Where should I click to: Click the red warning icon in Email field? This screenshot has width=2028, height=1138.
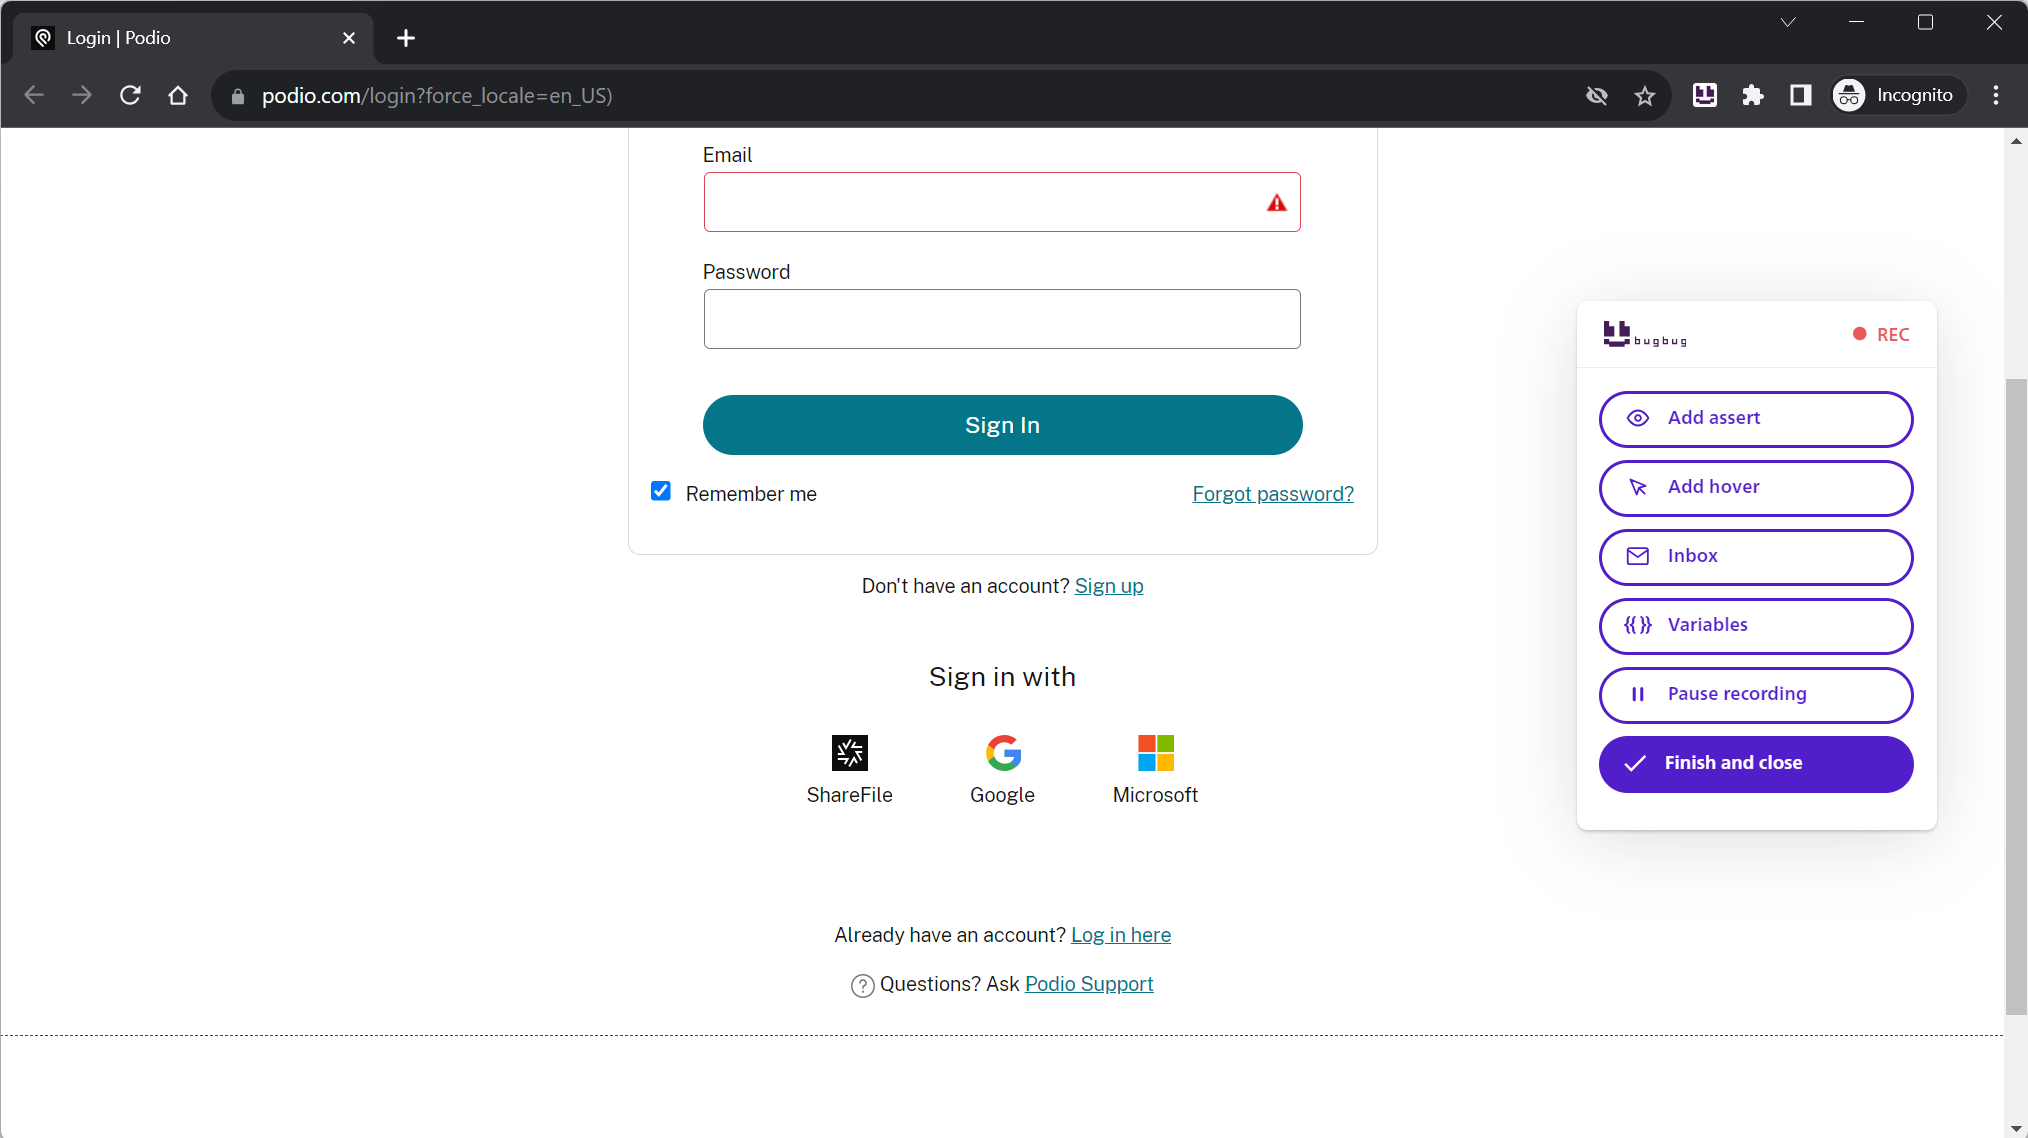point(1276,203)
